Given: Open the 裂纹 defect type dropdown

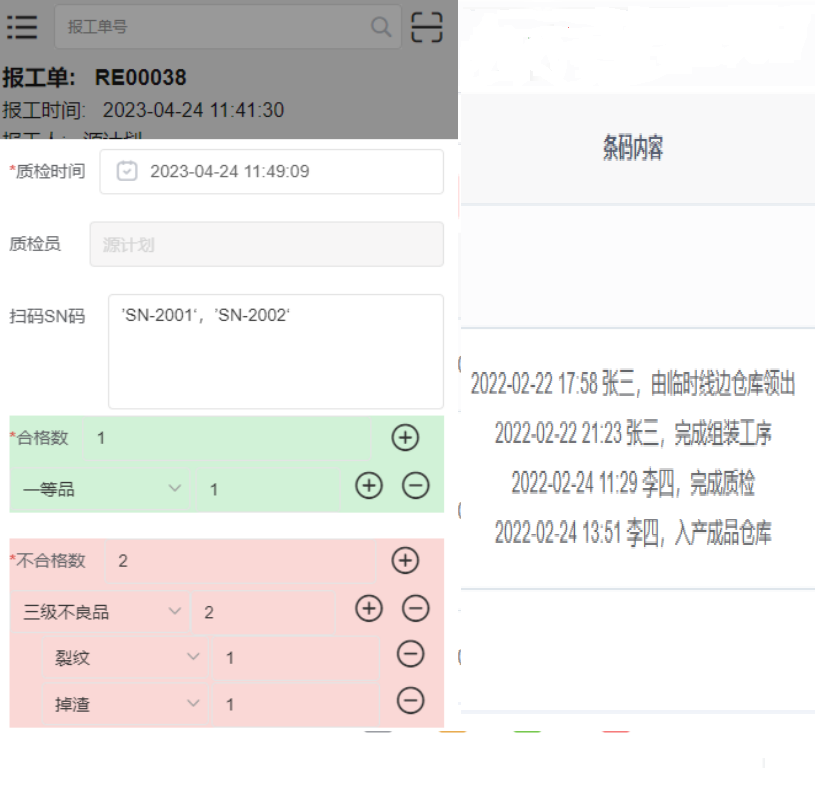Looking at the screenshot, I should pos(194,657).
